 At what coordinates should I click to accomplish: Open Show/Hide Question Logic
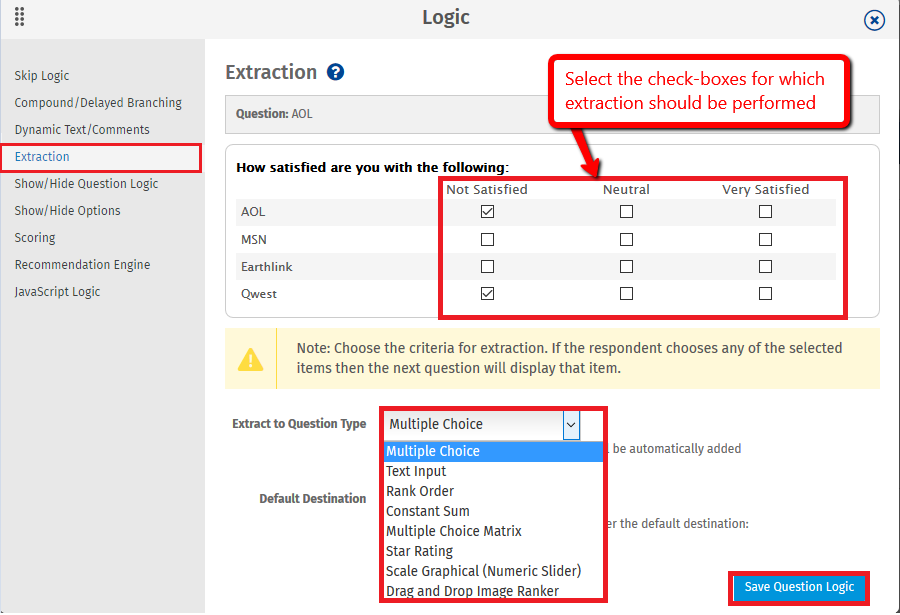click(88, 184)
